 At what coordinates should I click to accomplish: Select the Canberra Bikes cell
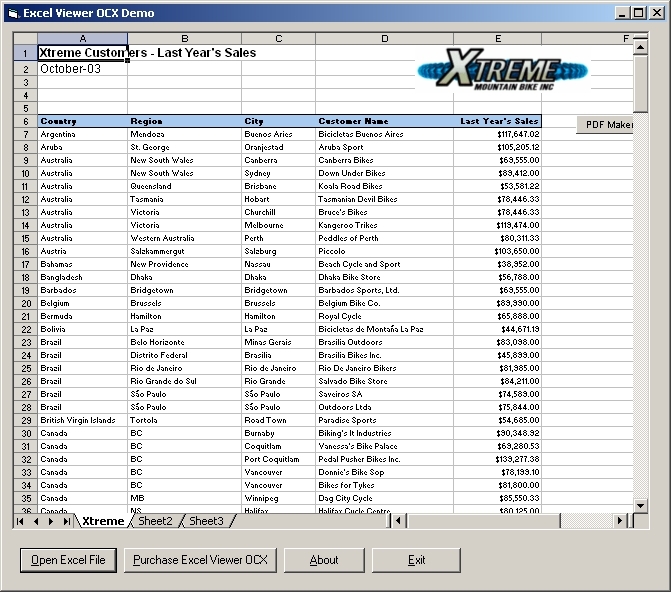[384, 160]
